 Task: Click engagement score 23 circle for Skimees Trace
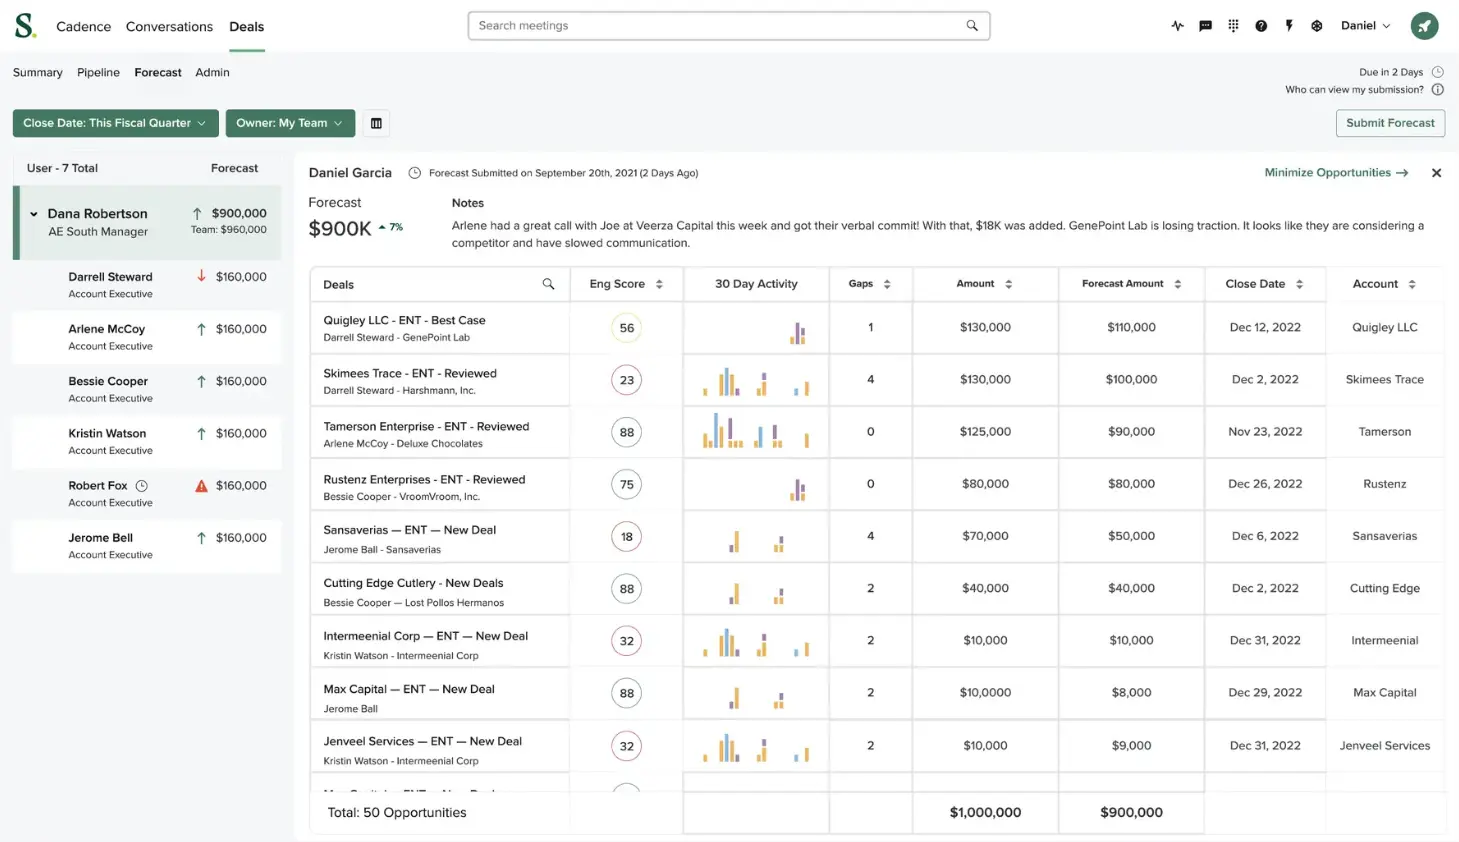627,380
